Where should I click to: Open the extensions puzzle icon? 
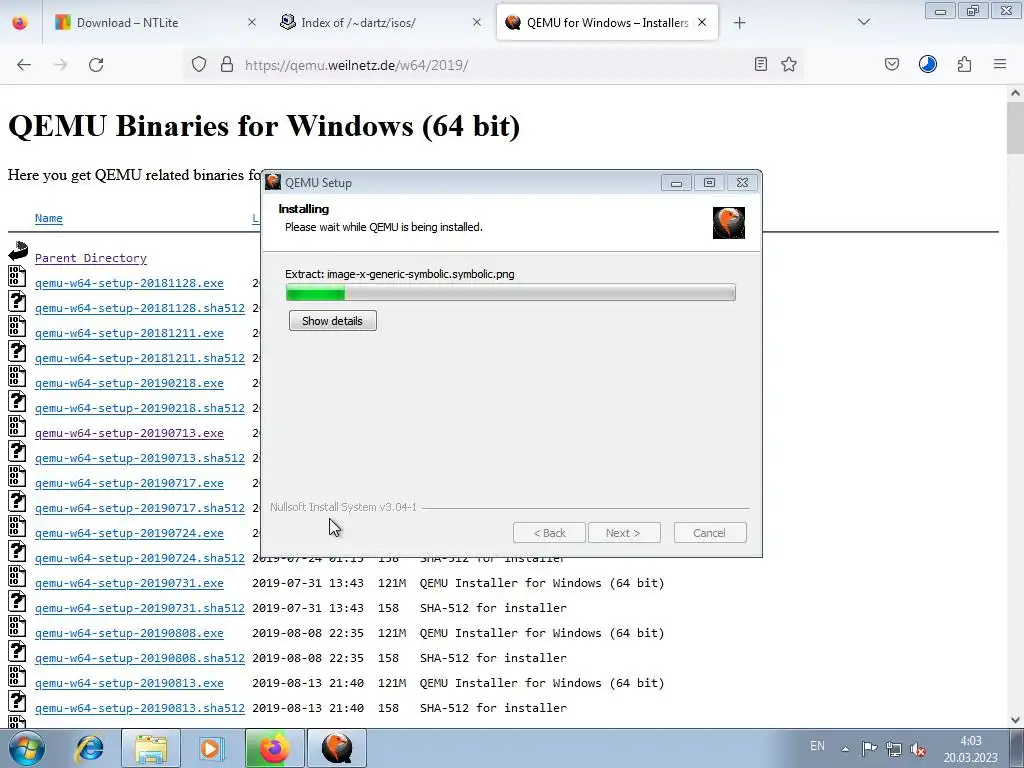(964, 64)
